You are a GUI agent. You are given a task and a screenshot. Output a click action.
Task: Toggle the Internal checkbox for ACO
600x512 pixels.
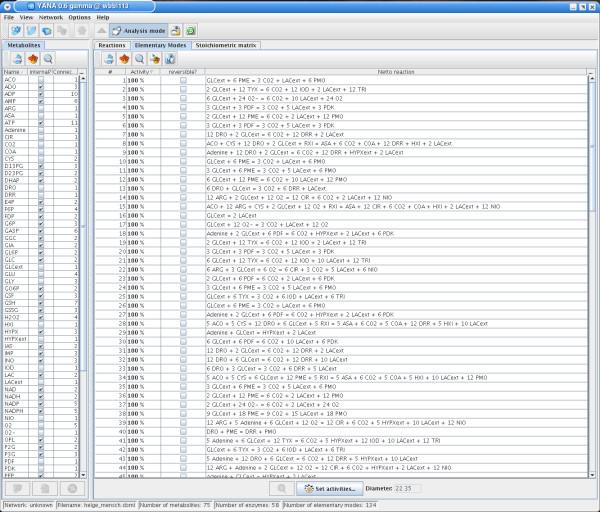(x=40, y=79)
